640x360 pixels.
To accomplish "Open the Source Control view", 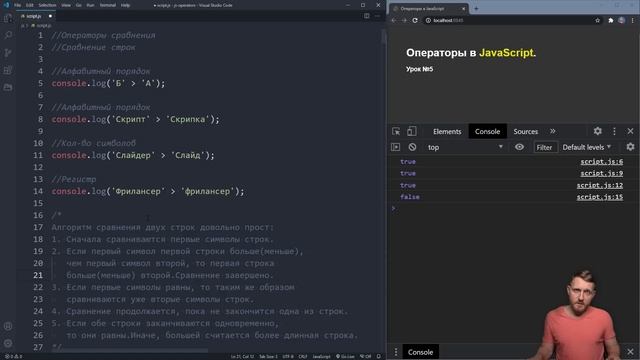I will [8, 53].
